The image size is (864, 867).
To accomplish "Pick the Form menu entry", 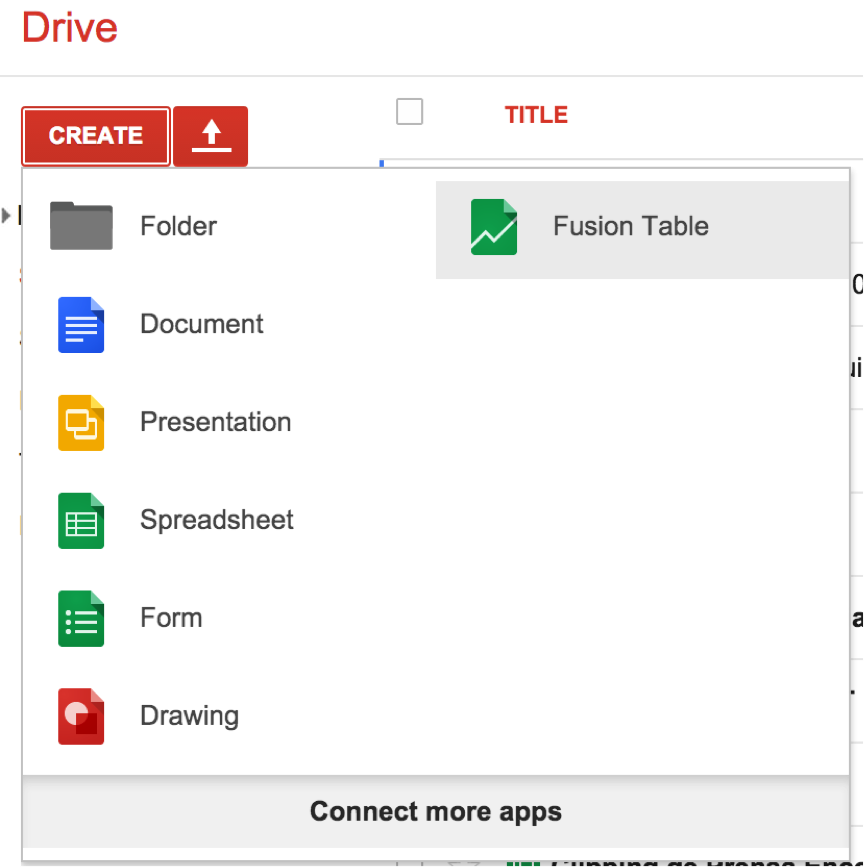I will (229, 618).
